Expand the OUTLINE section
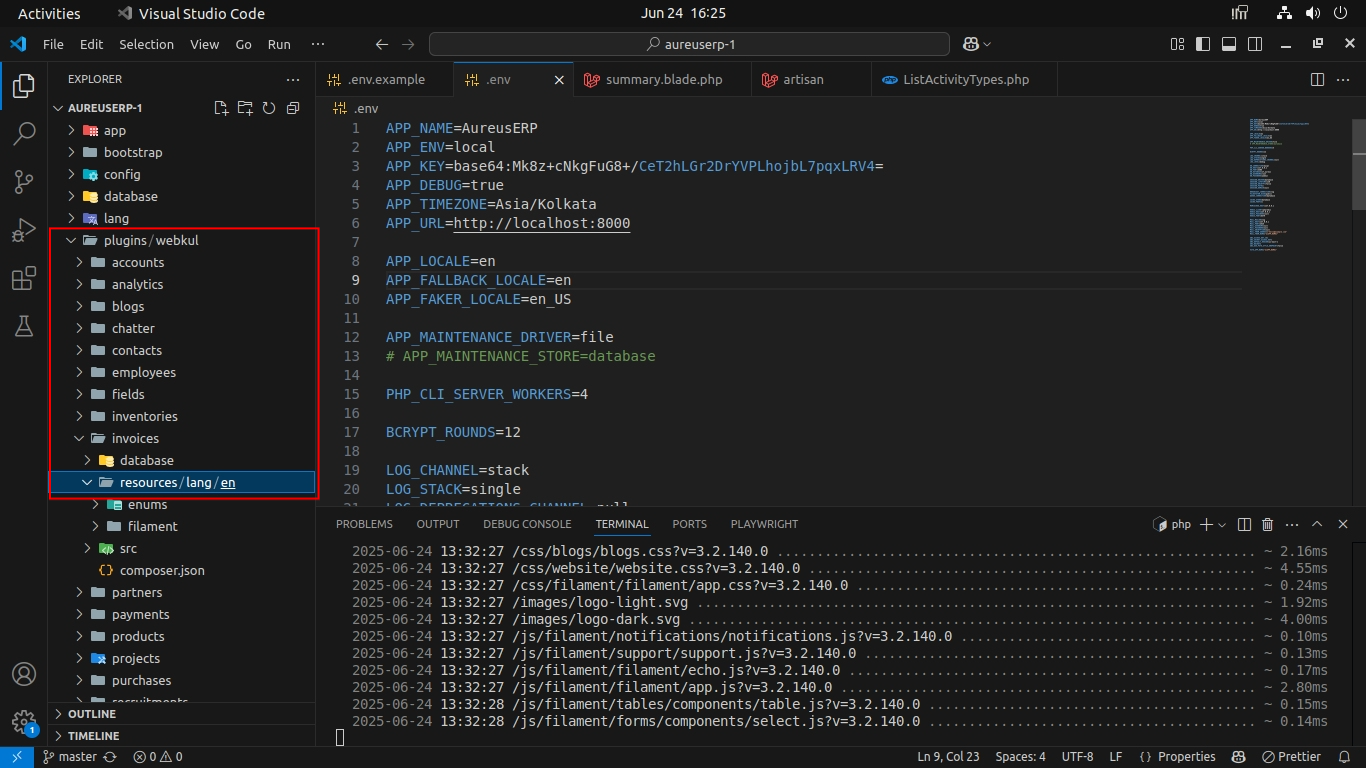This screenshot has height=768, width=1366. point(184,714)
